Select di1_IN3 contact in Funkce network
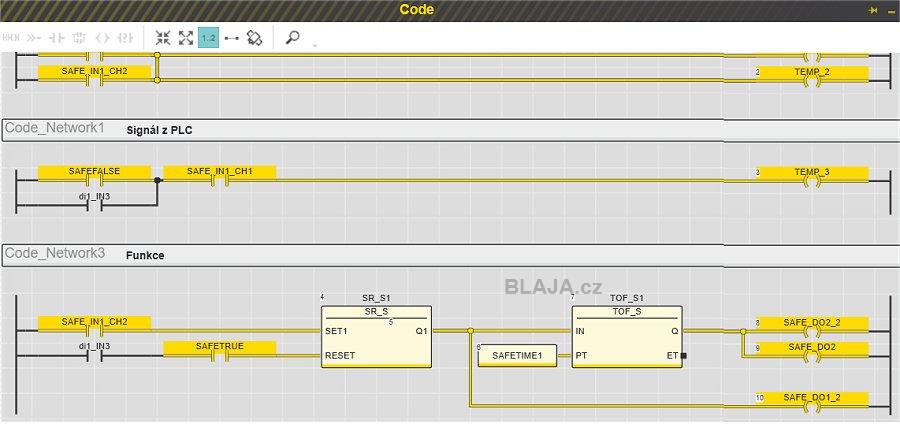The image size is (900, 424). pos(94,351)
